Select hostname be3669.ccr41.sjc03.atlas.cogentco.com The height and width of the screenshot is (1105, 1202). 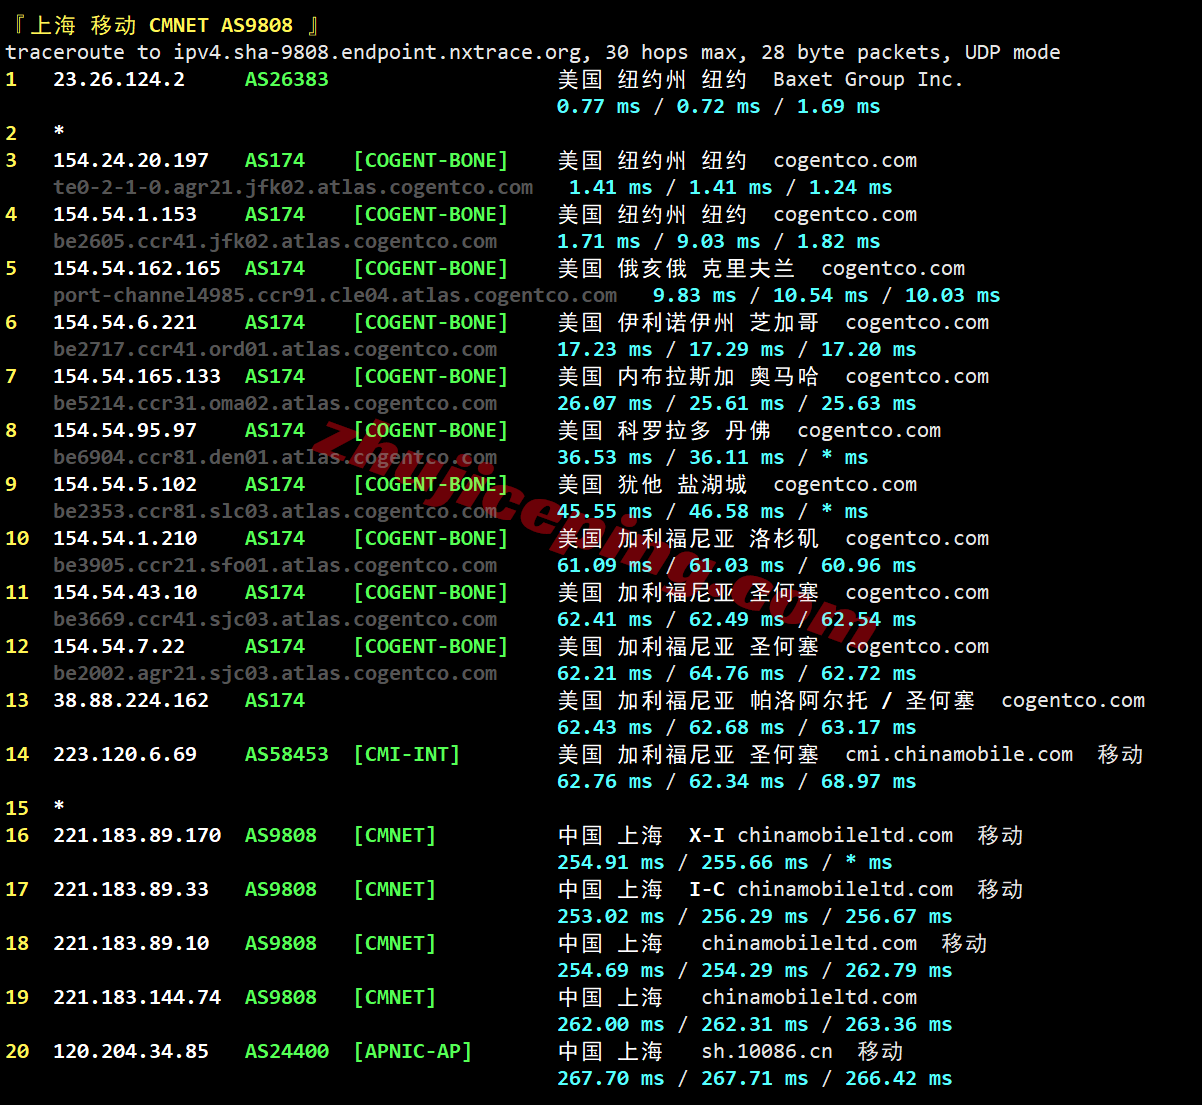pos(275,619)
